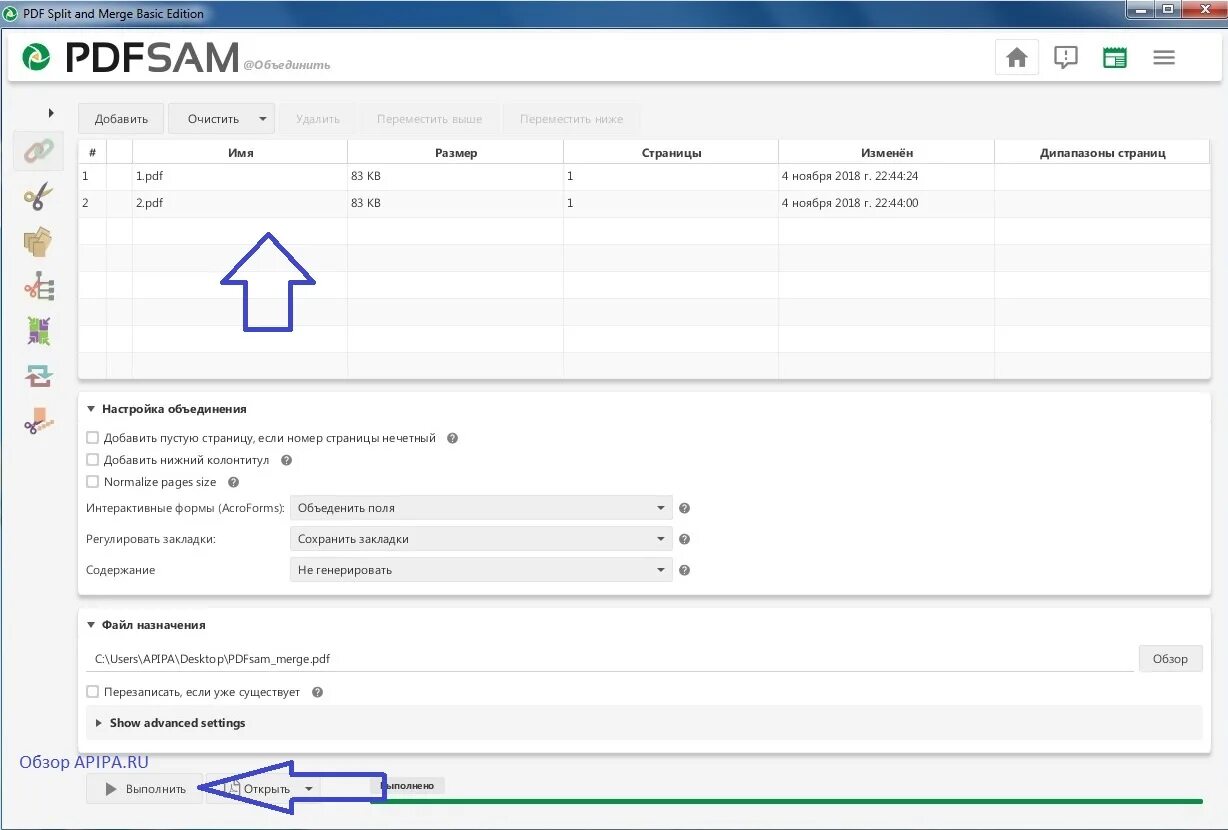
Task: Click Переместить выше button
Action: pyautogui.click(x=429, y=119)
